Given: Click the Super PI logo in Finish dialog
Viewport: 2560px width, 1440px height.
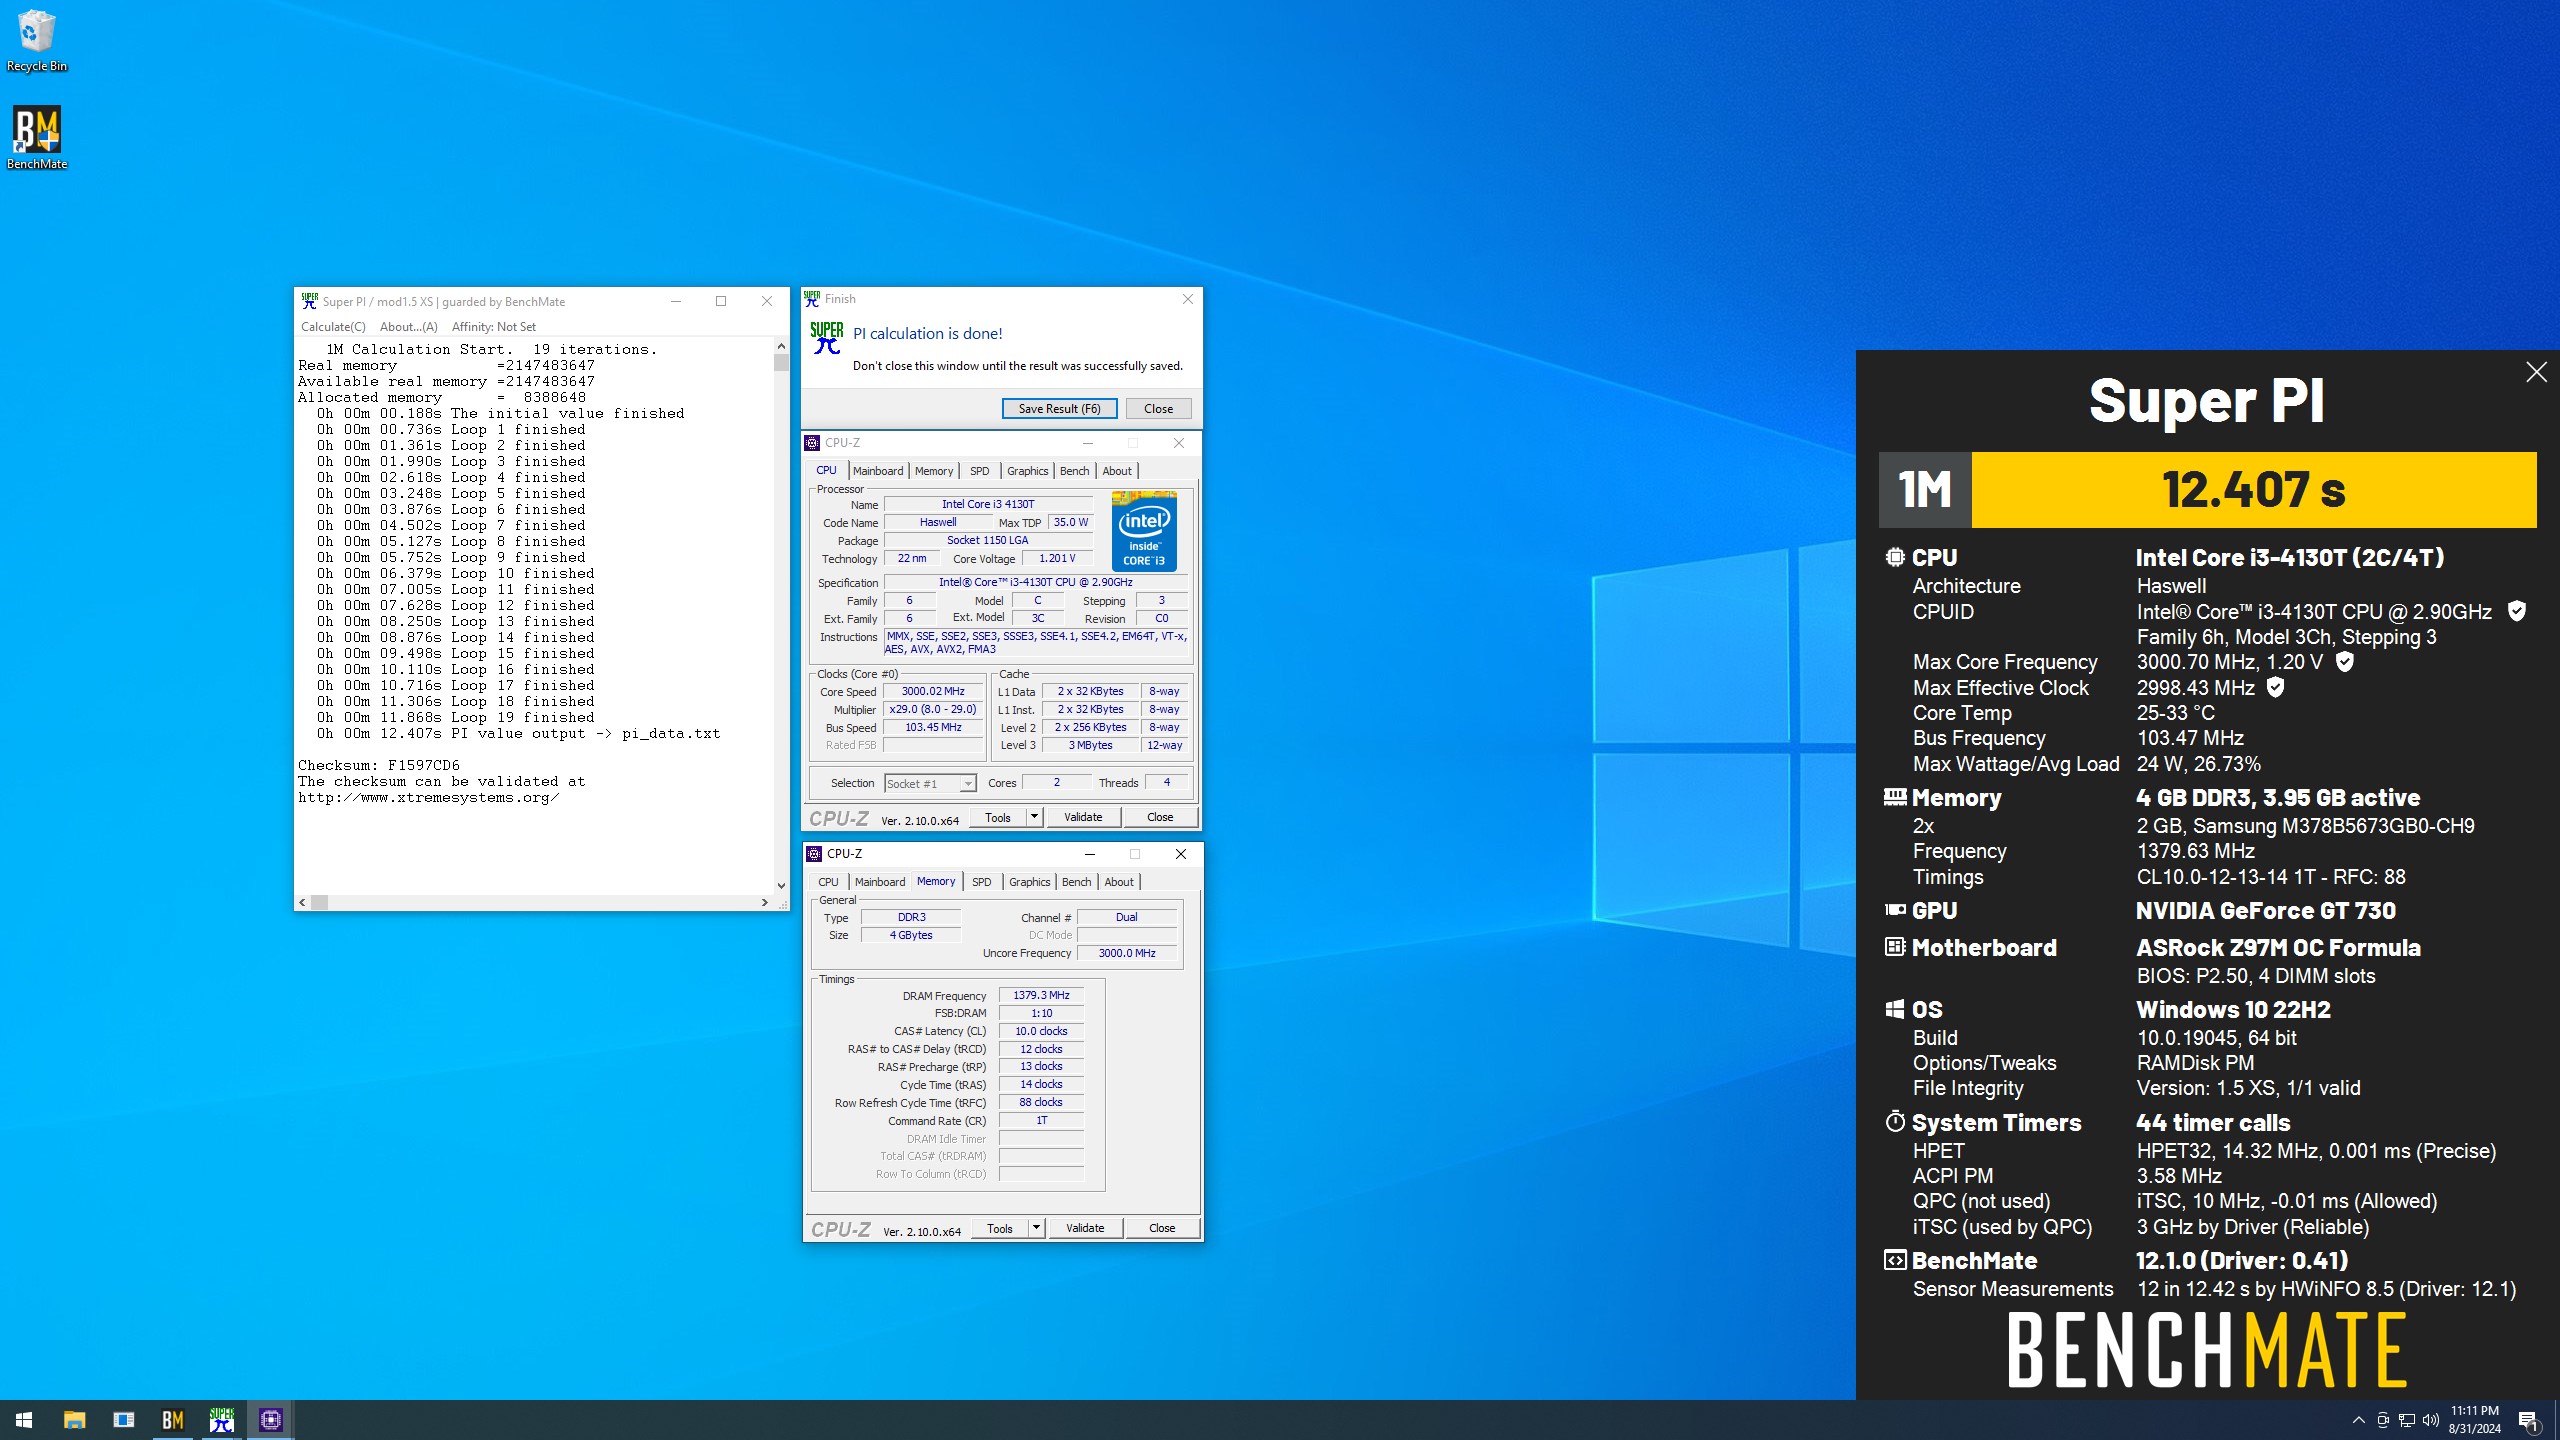Looking at the screenshot, I should [x=827, y=338].
